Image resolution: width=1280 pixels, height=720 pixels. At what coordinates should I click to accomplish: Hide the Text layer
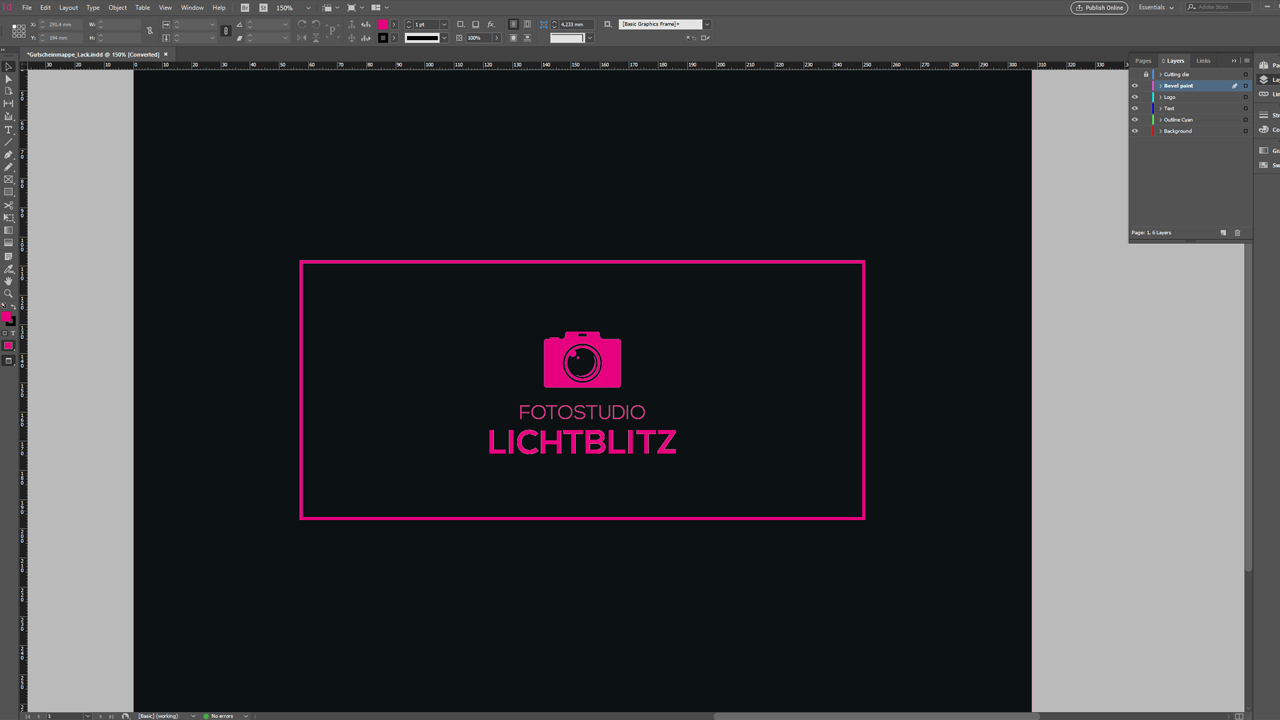tap(1134, 108)
